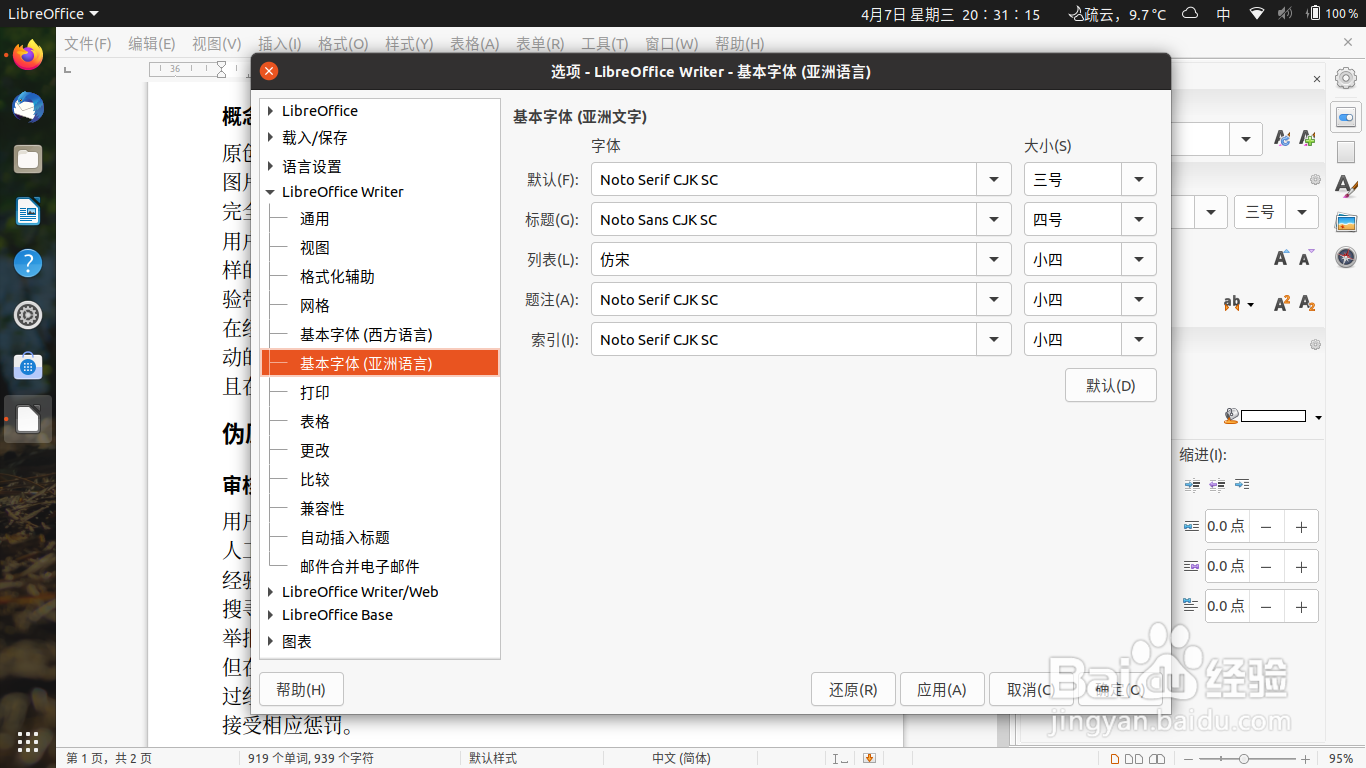Screen dimensions: 1366x768
Task: Open the Gallery deck in sidebar
Action: tap(1346, 222)
